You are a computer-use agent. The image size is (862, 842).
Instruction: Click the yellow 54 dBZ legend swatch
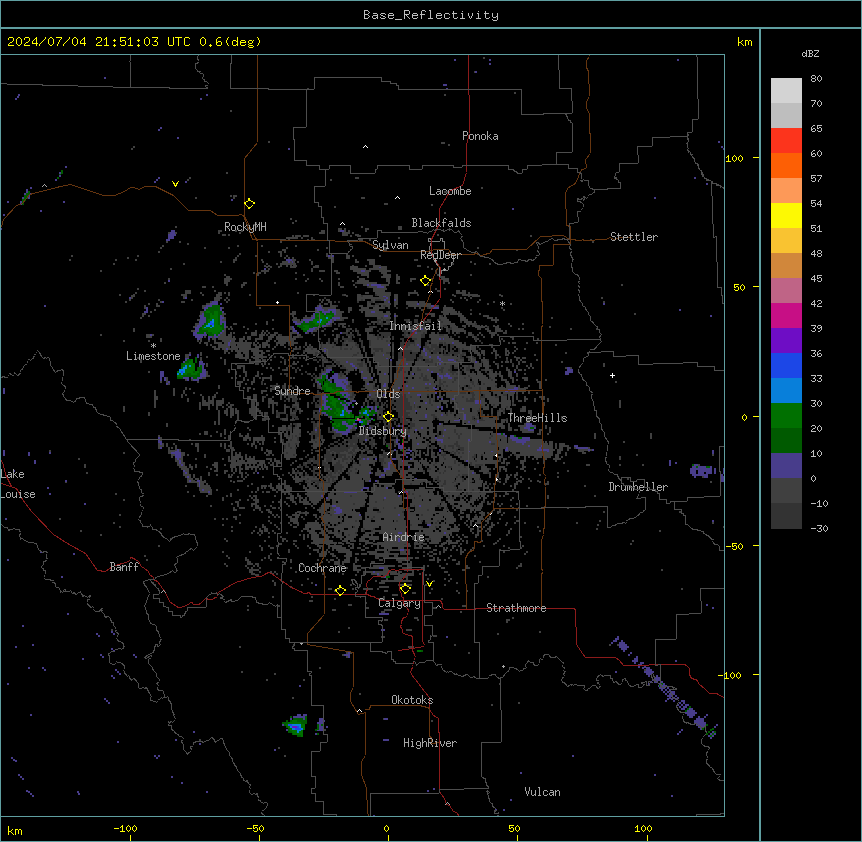click(786, 215)
